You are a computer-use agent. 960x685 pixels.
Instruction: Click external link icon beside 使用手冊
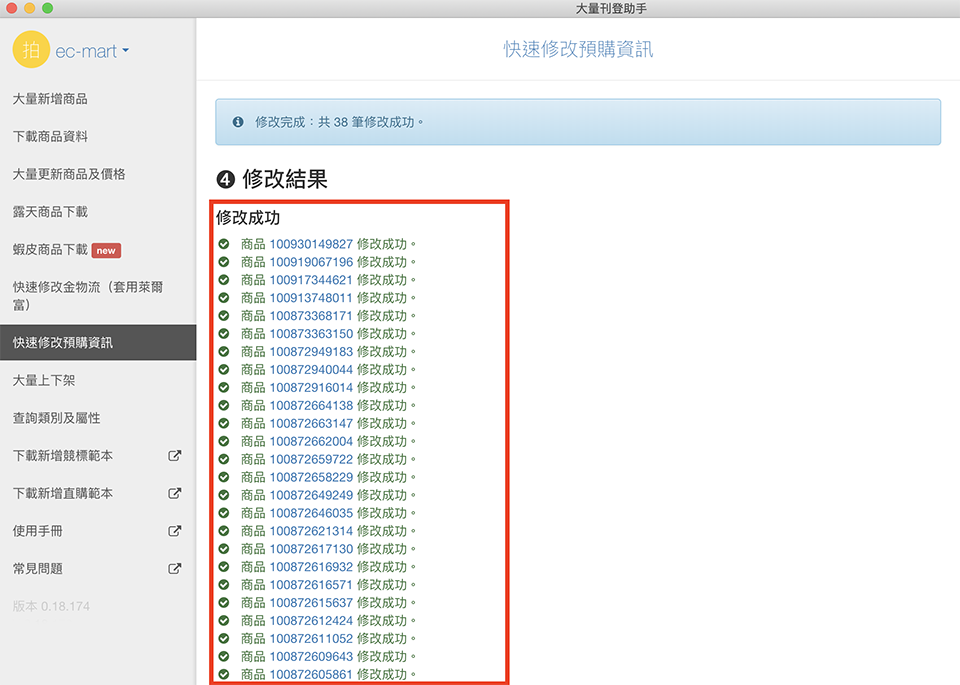click(x=175, y=531)
